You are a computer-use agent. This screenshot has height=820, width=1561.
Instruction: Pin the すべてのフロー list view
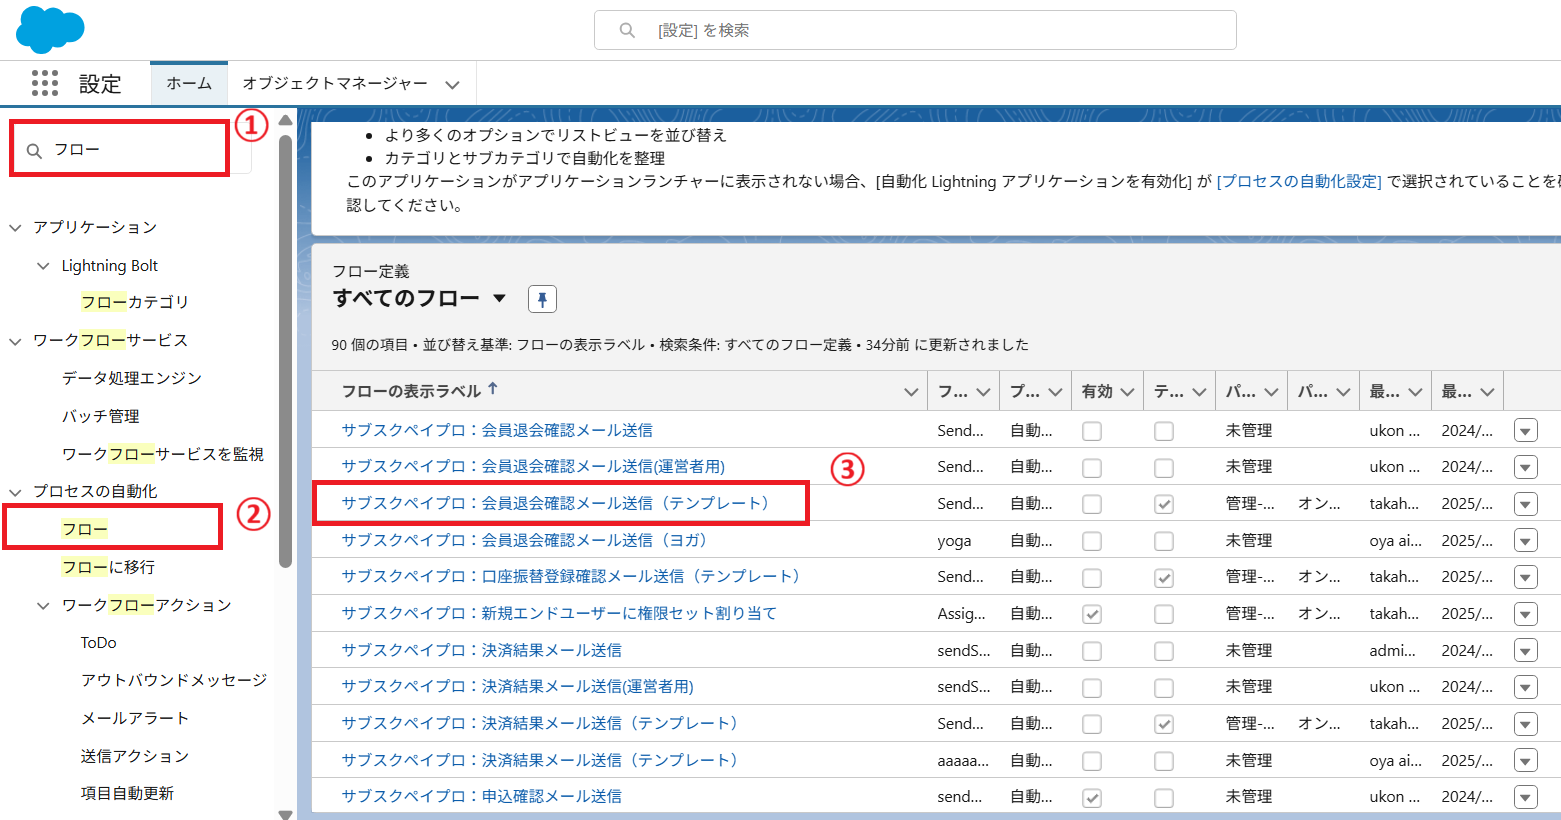coord(542,299)
